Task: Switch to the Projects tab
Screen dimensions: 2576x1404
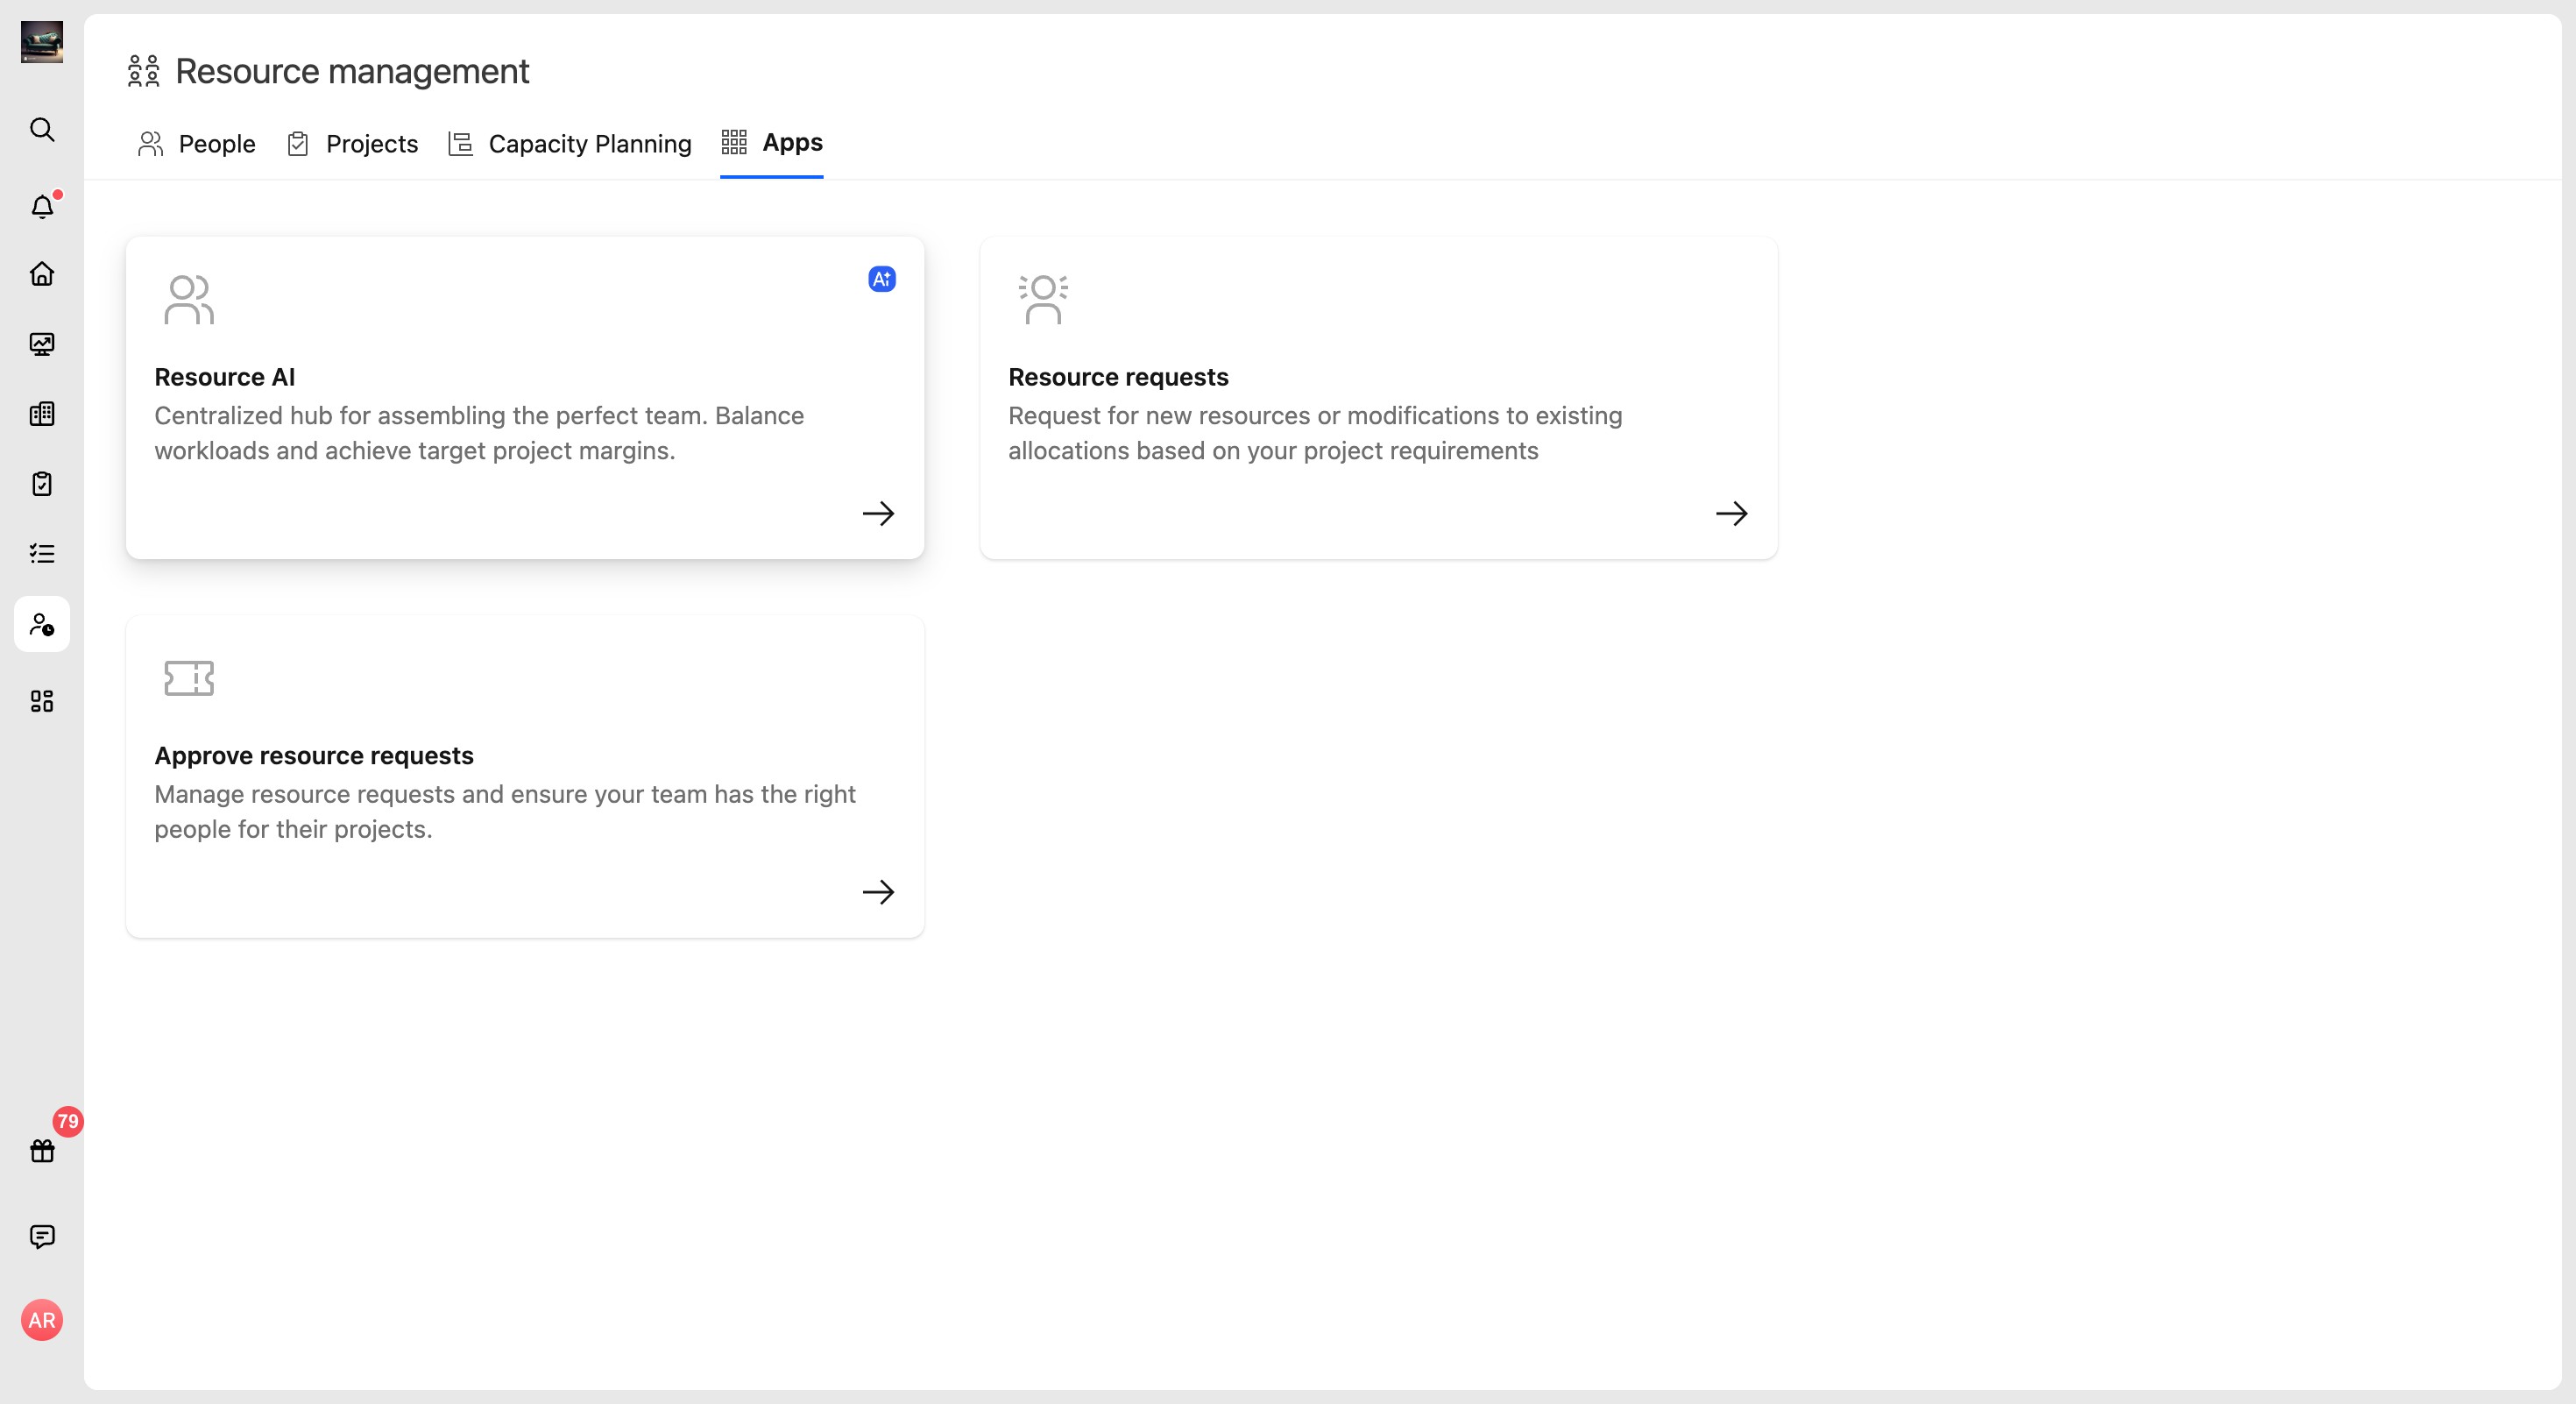Action: tap(352, 144)
